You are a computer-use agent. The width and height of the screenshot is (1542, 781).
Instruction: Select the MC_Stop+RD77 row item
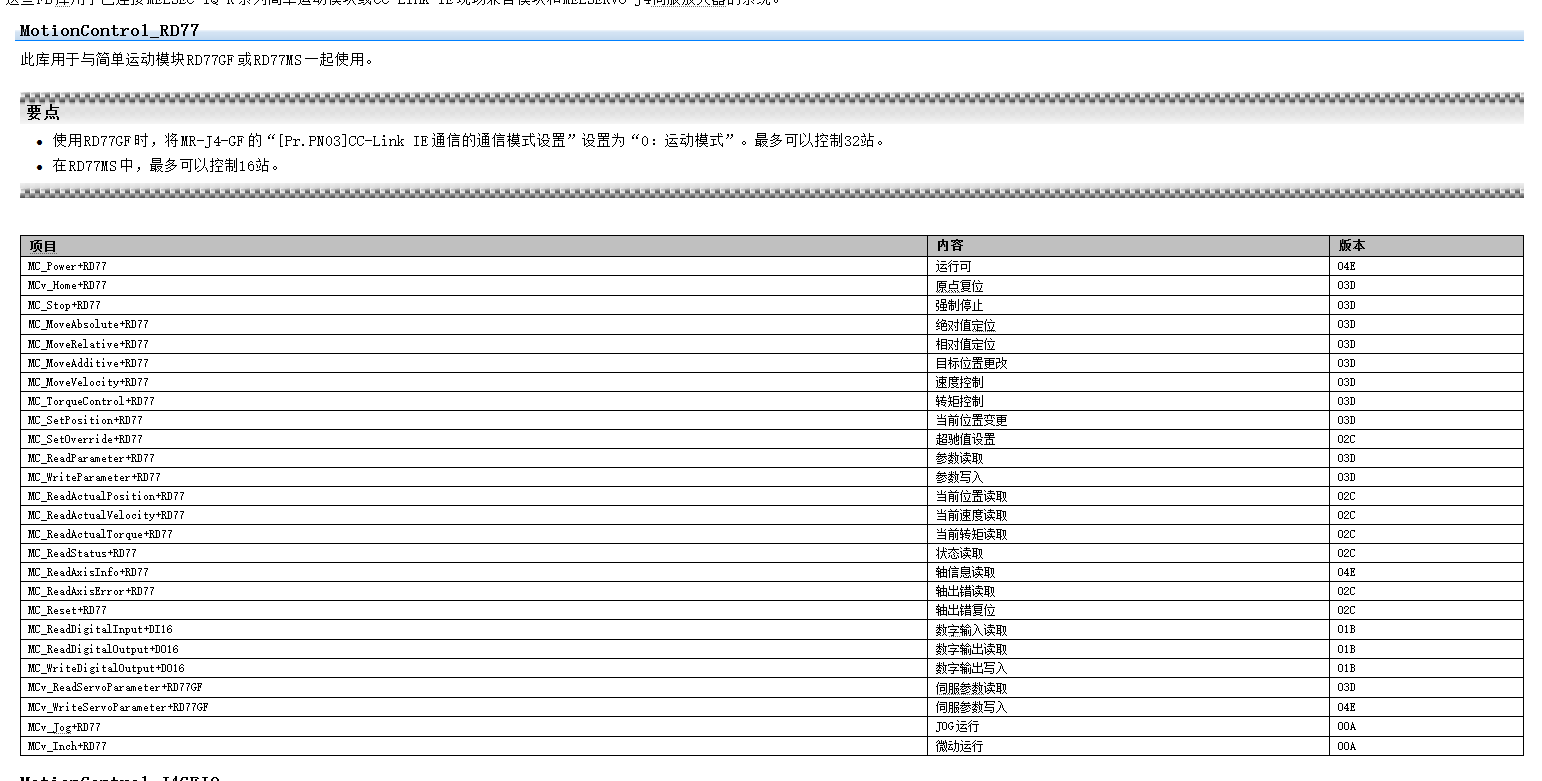point(64,305)
